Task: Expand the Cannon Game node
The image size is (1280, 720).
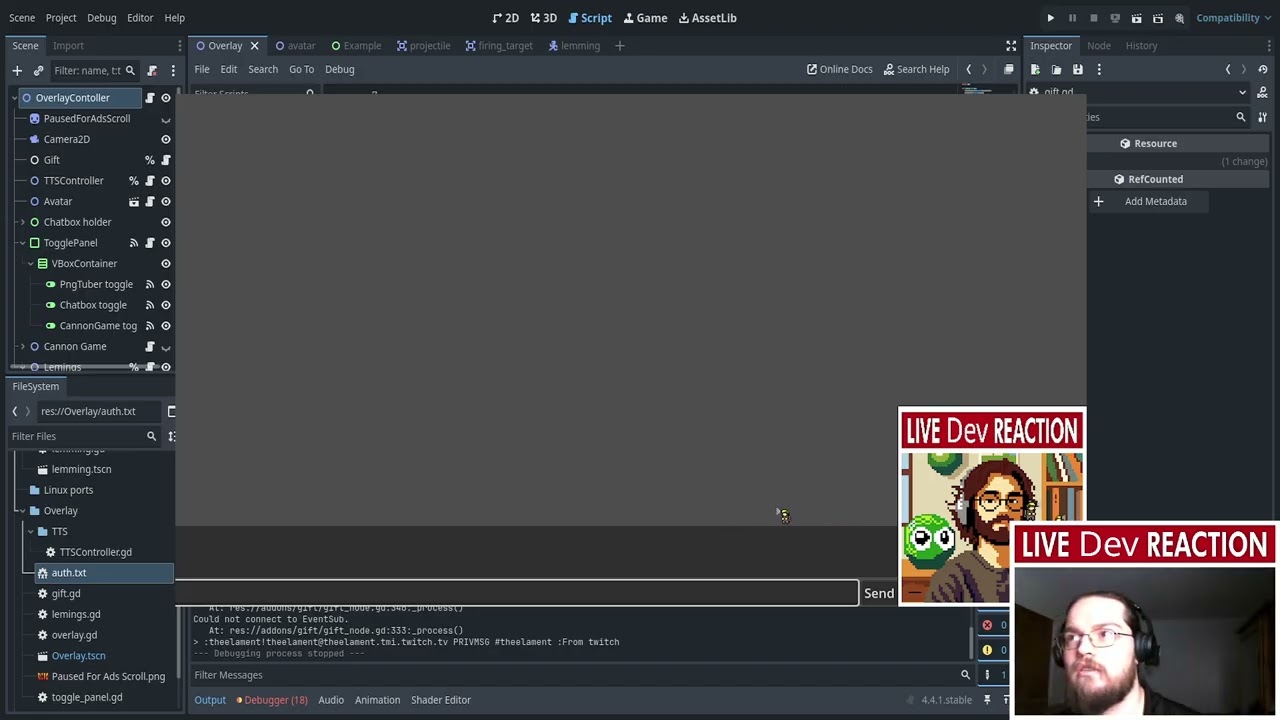Action: (x=22, y=347)
